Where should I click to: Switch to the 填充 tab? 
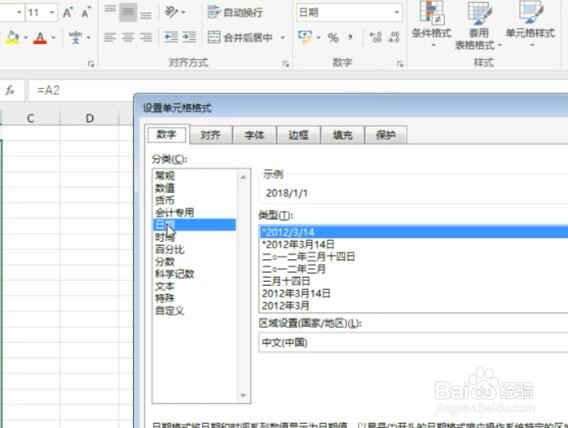tap(342, 135)
